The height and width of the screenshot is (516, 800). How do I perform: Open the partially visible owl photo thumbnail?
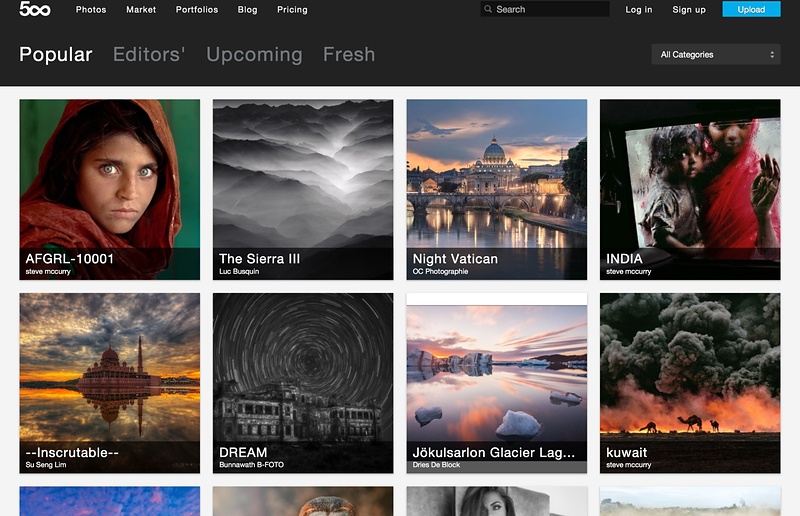click(303, 501)
